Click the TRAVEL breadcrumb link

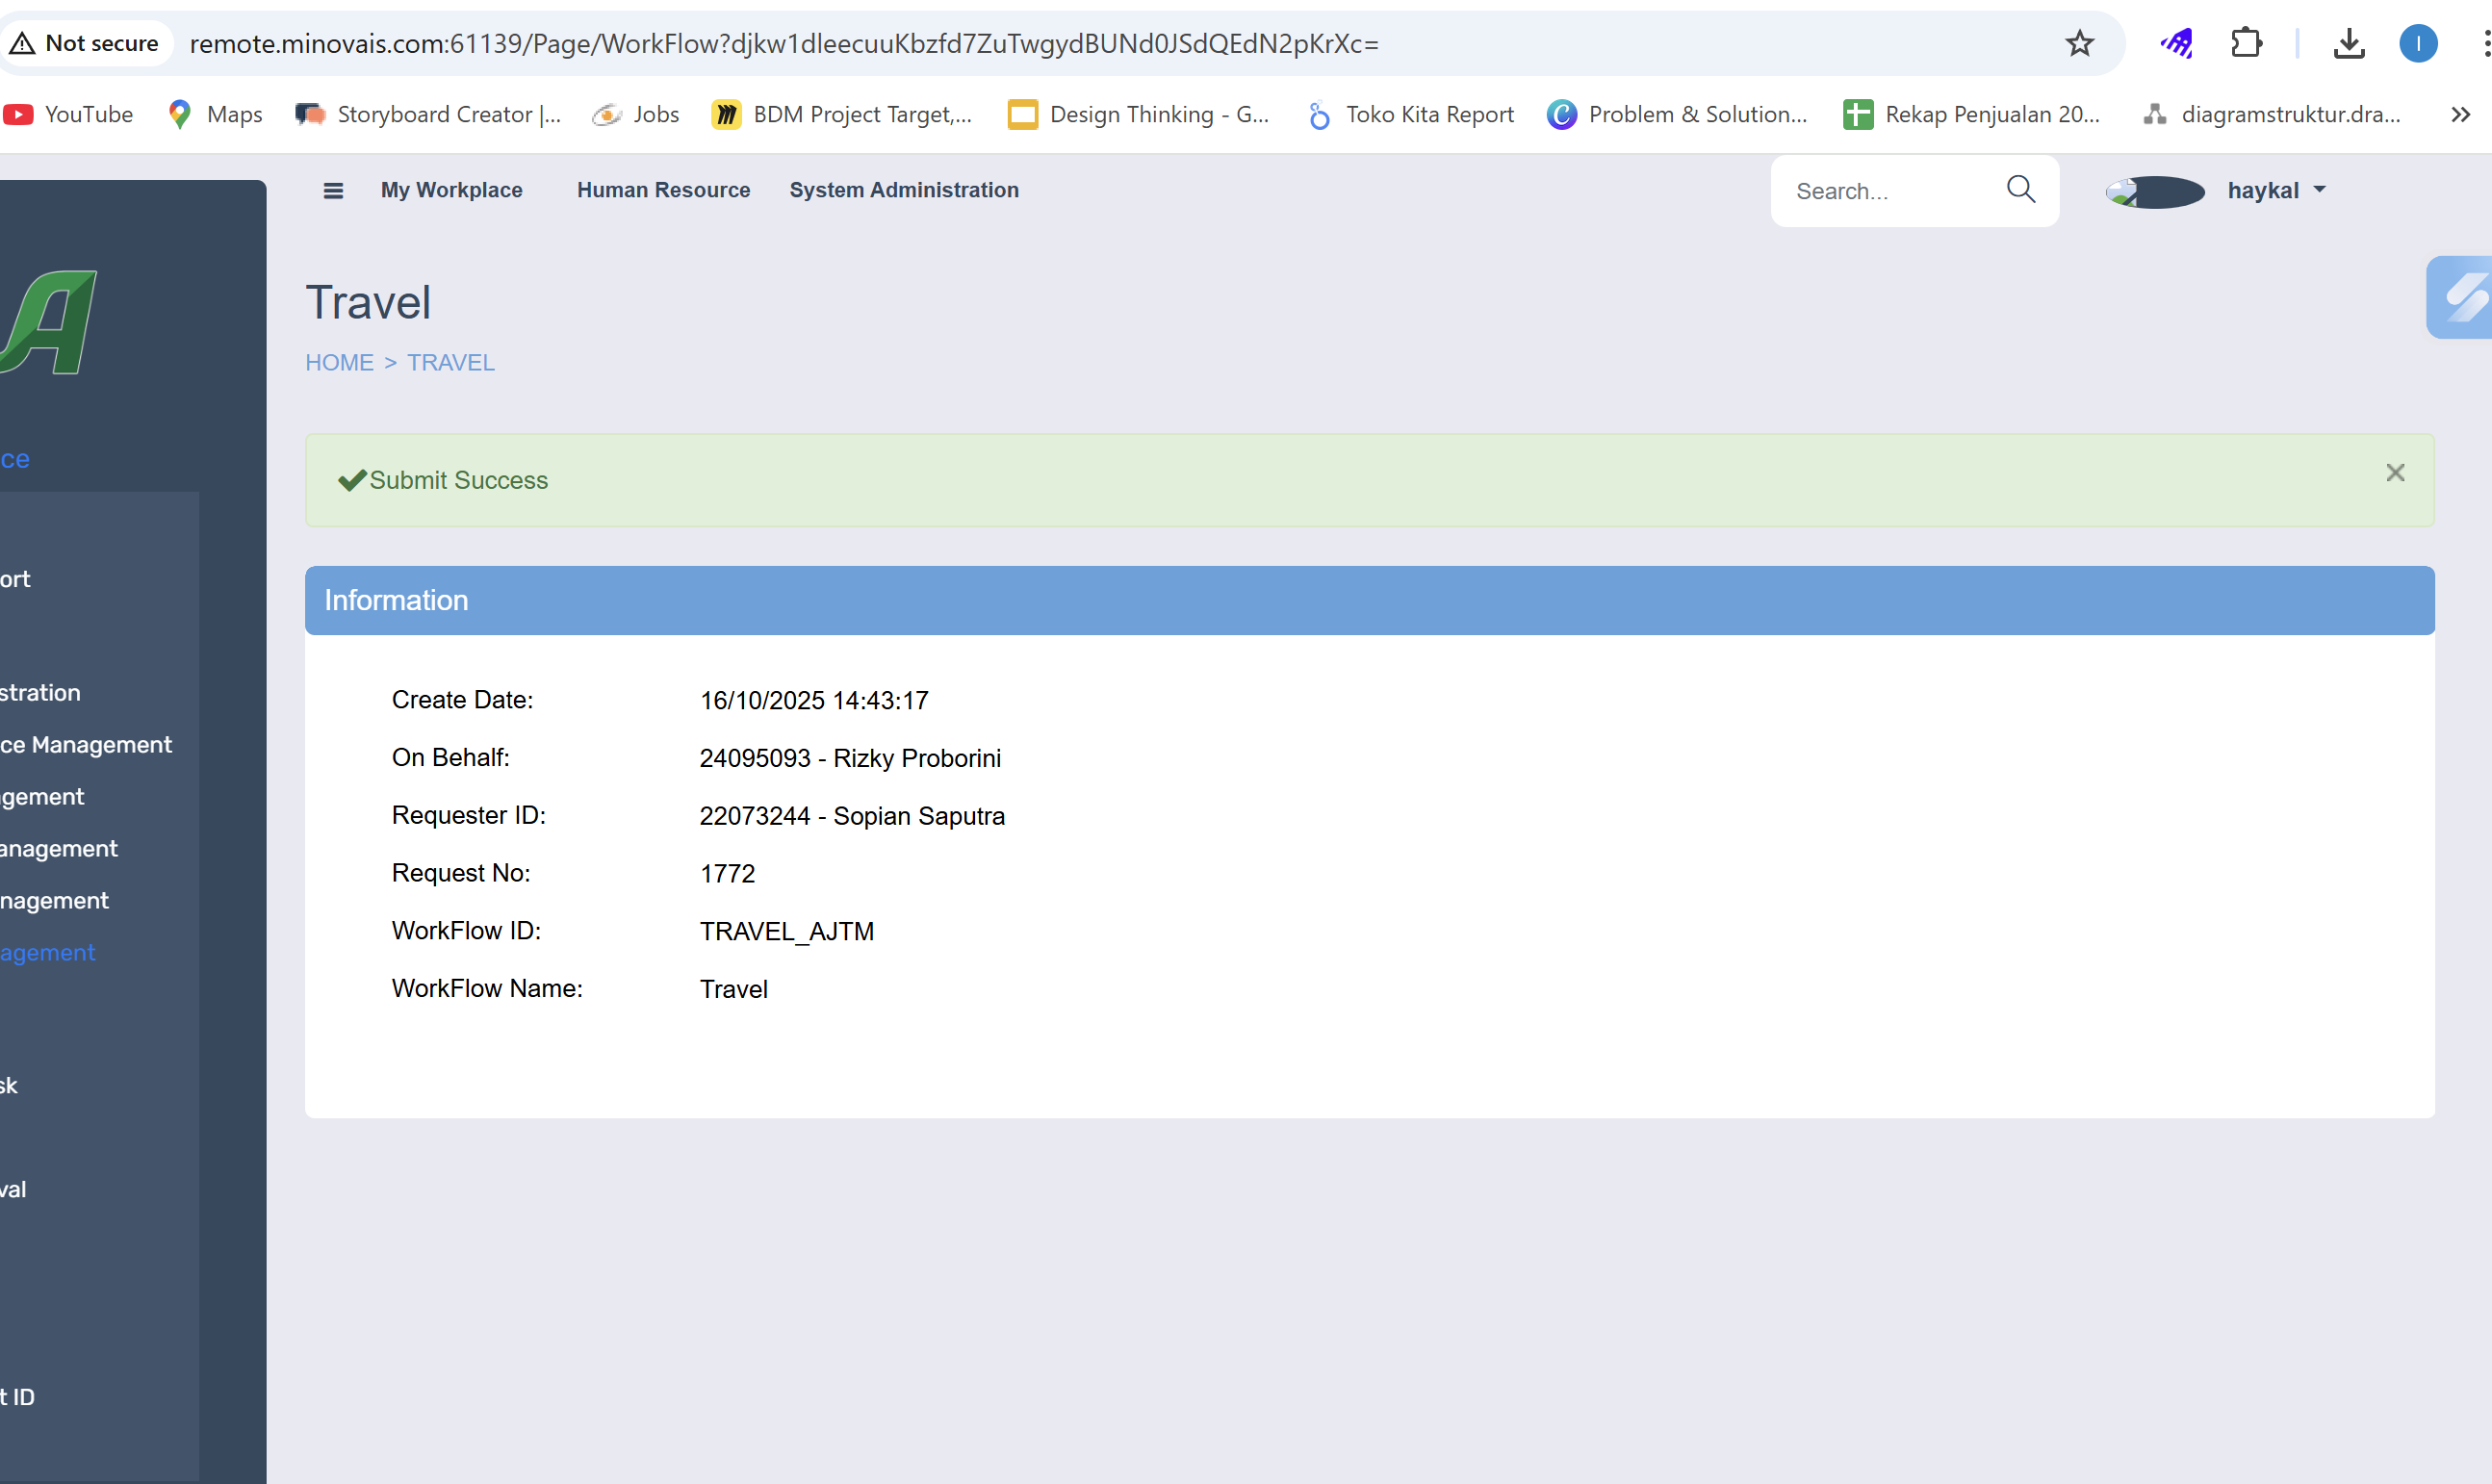click(450, 362)
